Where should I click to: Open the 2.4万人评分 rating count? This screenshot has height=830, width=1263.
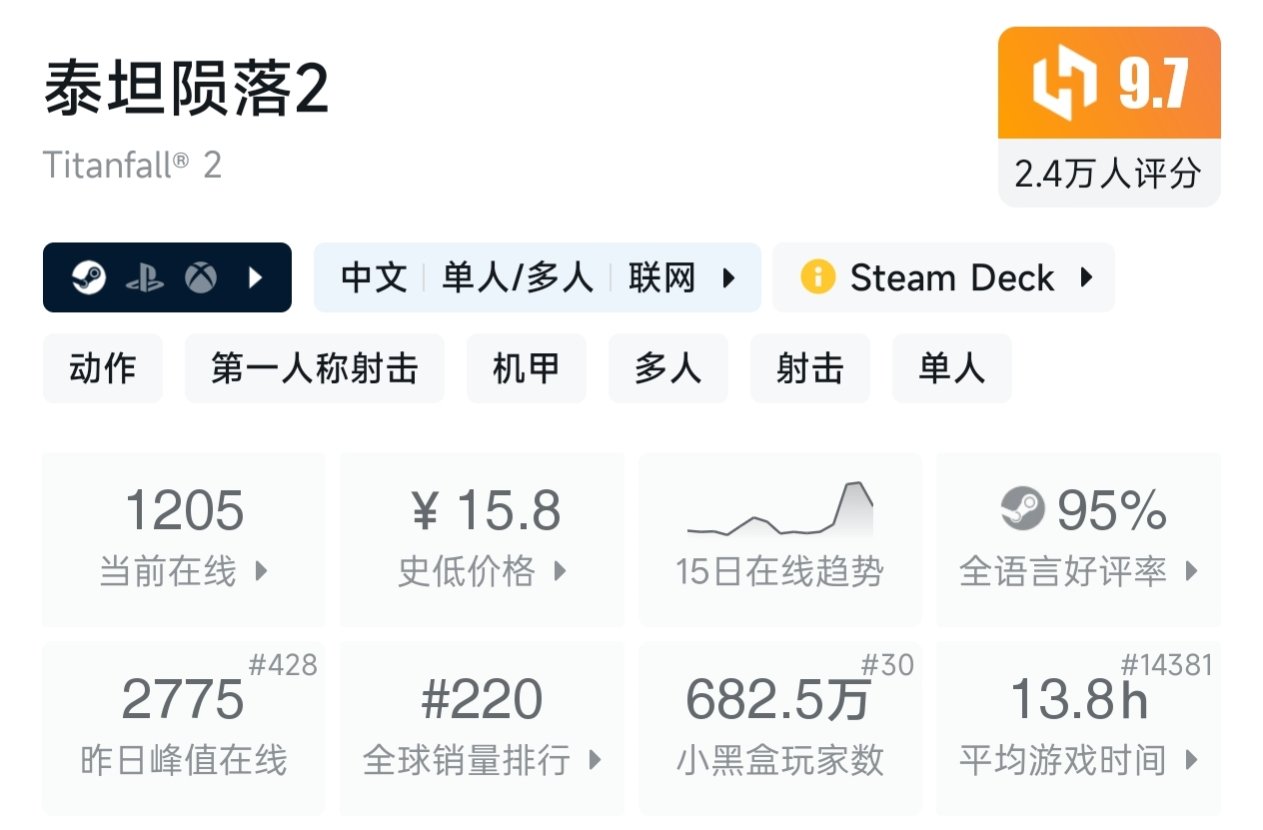pyautogui.click(x=1108, y=174)
